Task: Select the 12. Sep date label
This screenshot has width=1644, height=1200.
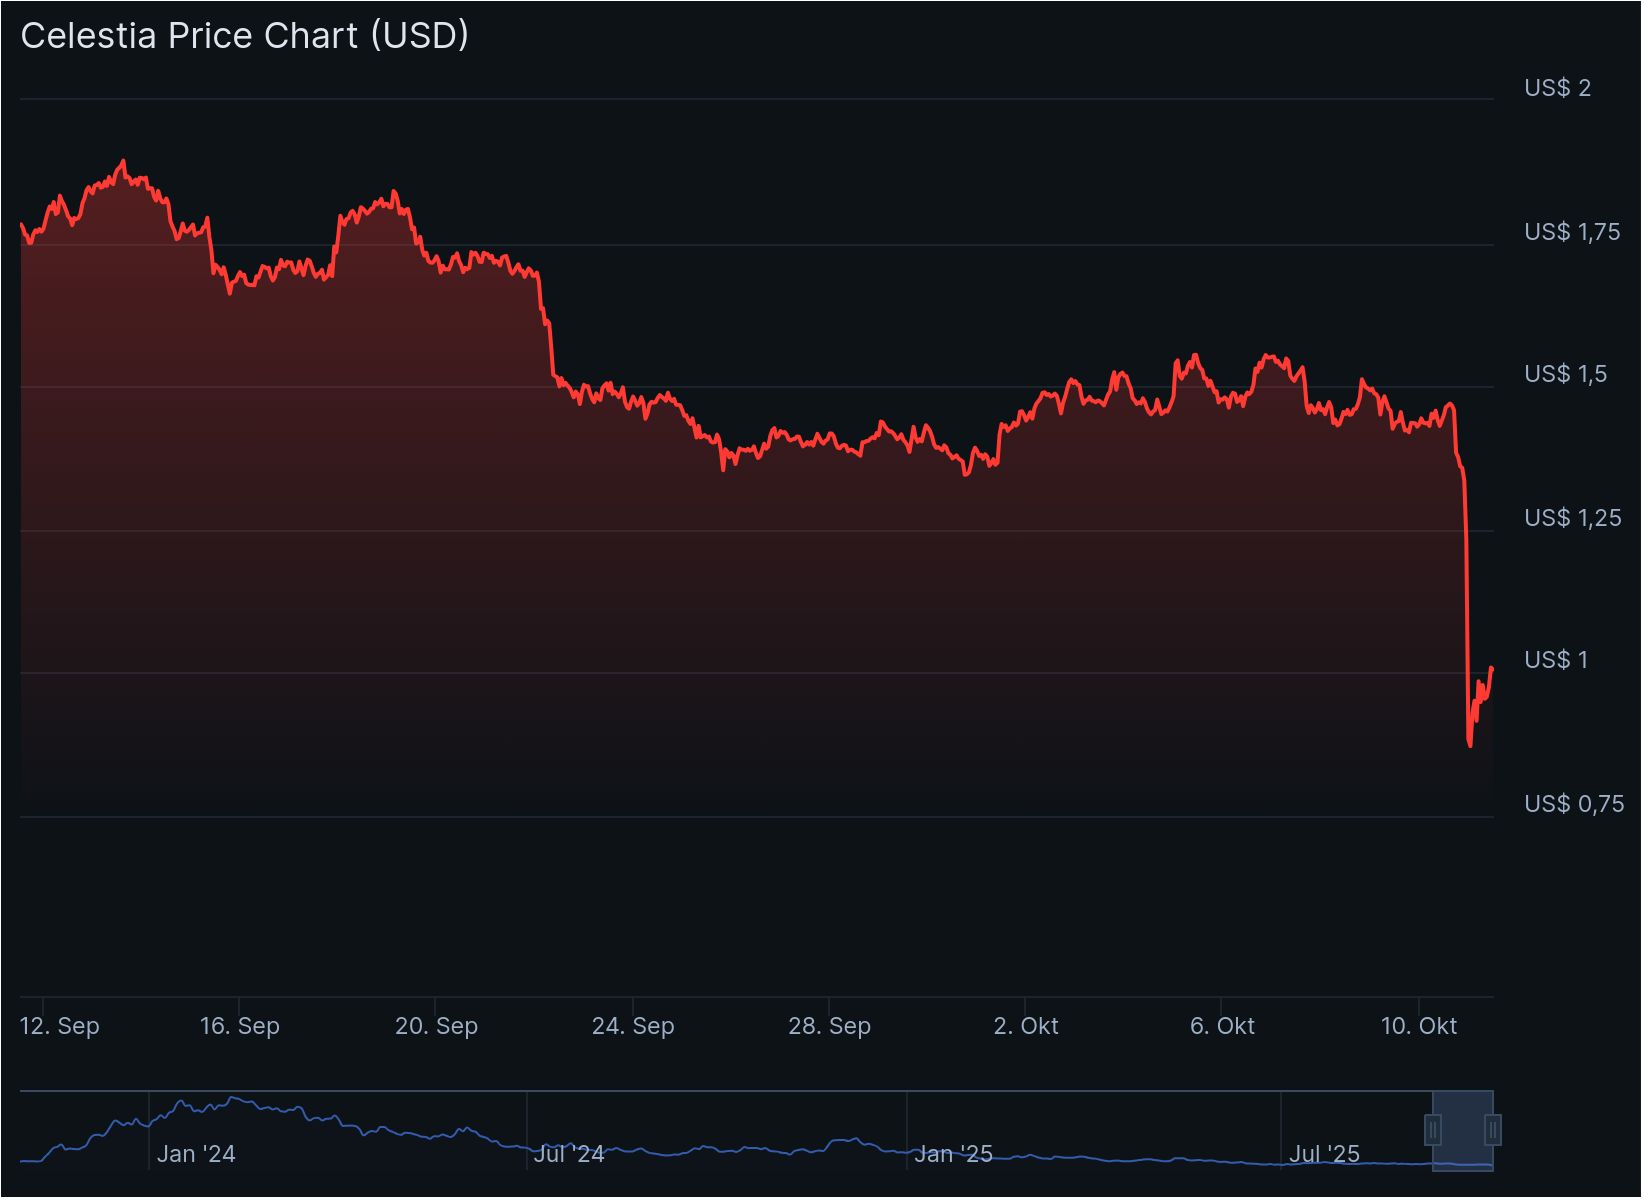Action: coord(60,1026)
